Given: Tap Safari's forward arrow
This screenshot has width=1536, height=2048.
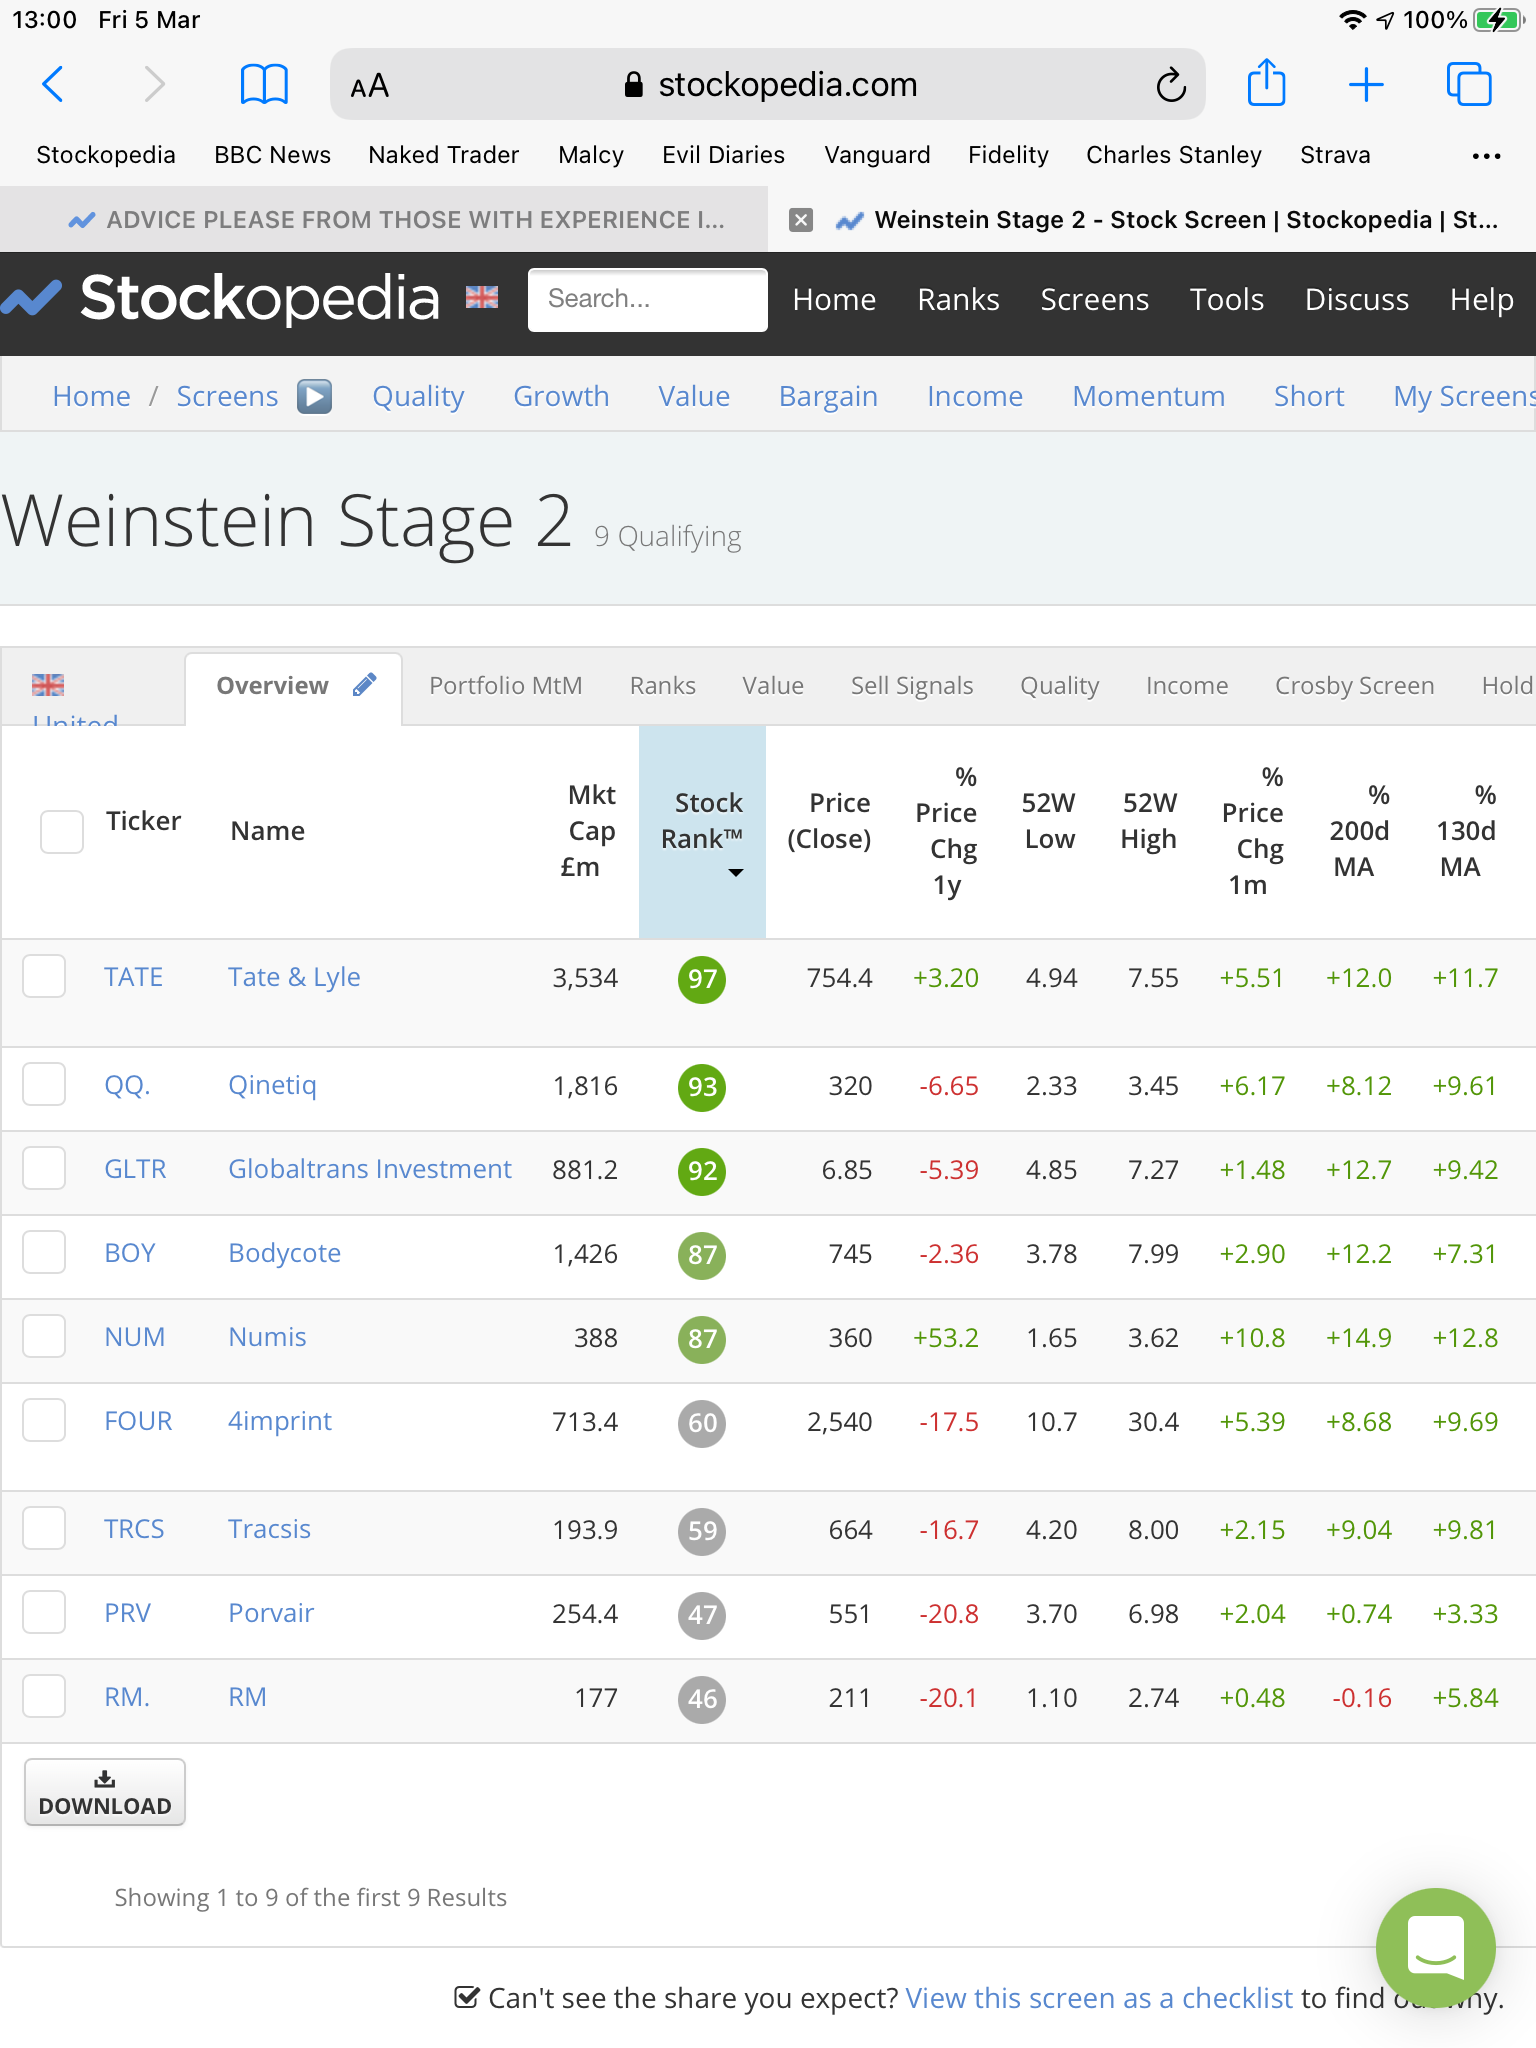Looking at the screenshot, I should tap(153, 85).
